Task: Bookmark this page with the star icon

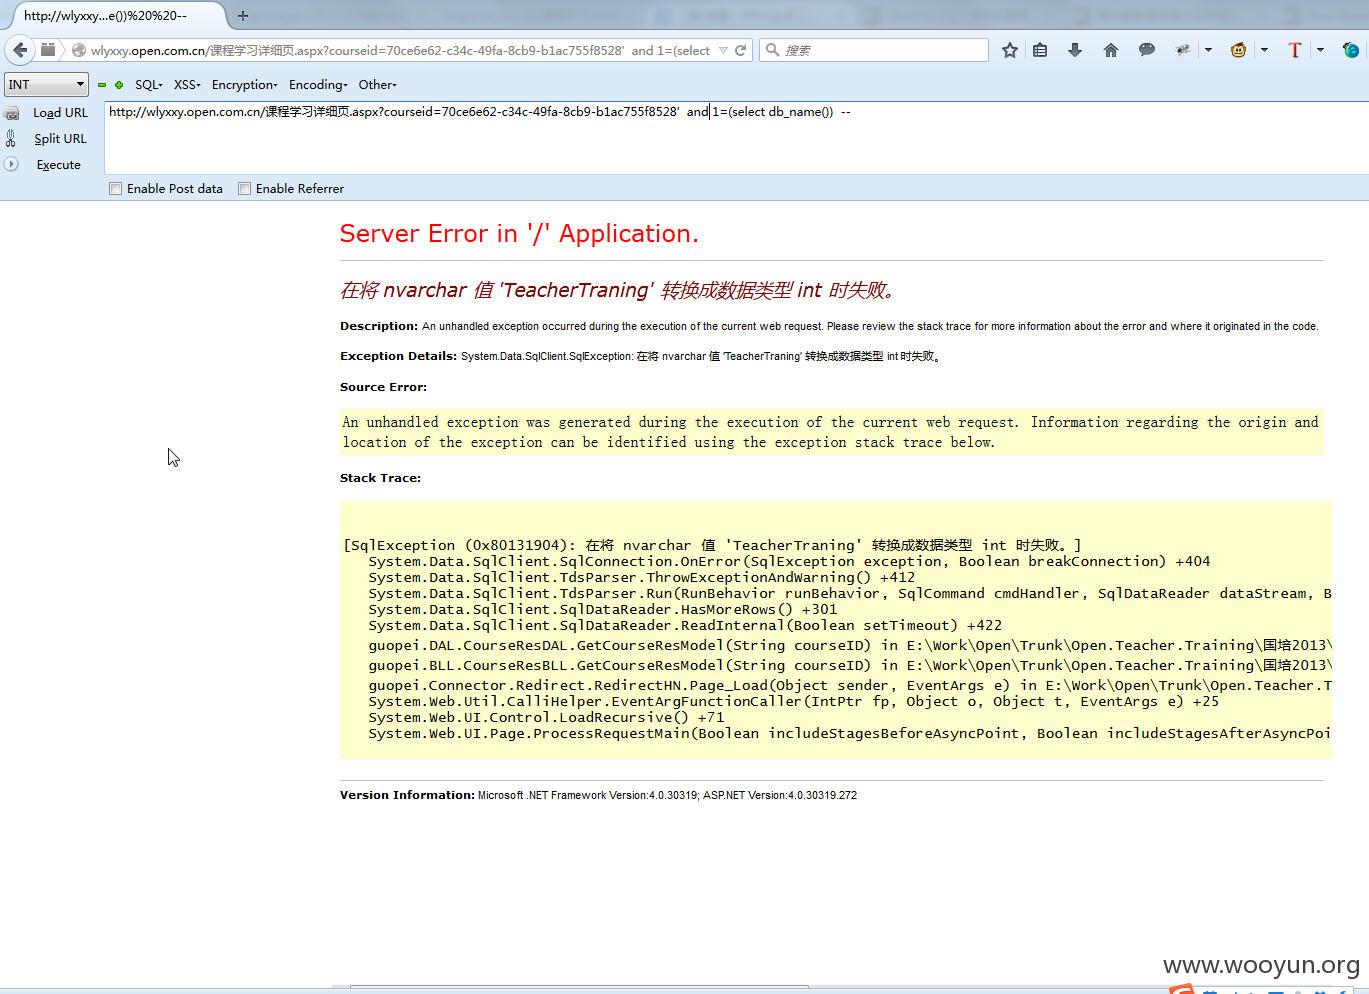Action: pos(1010,50)
